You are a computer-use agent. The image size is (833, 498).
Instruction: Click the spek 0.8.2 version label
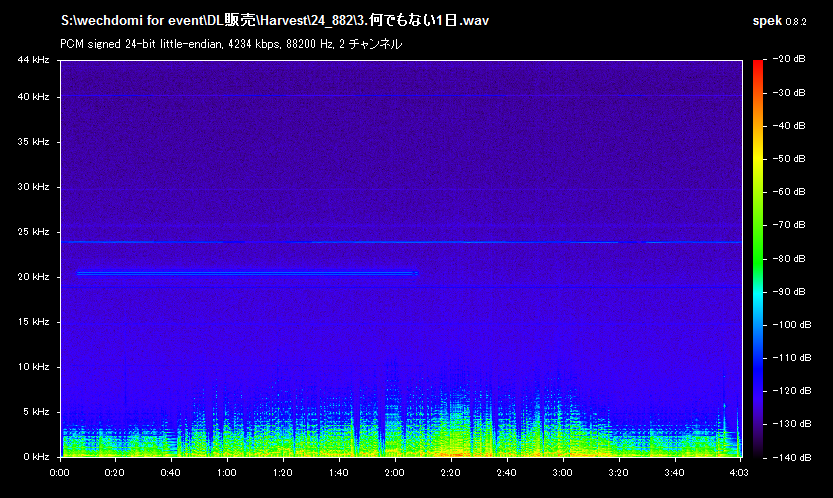[x=779, y=21]
